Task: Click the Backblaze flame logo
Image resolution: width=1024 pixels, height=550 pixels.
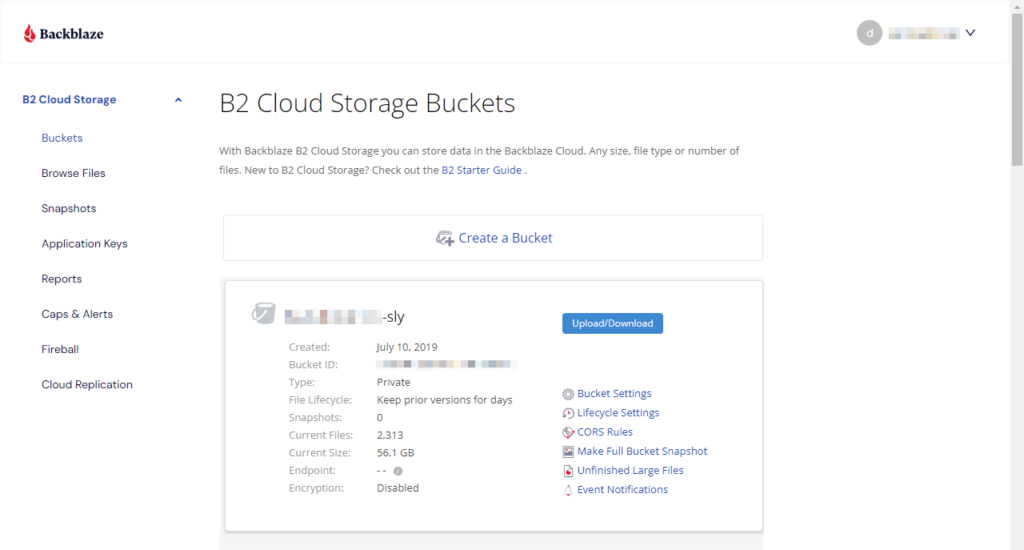Action: (x=29, y=33)
